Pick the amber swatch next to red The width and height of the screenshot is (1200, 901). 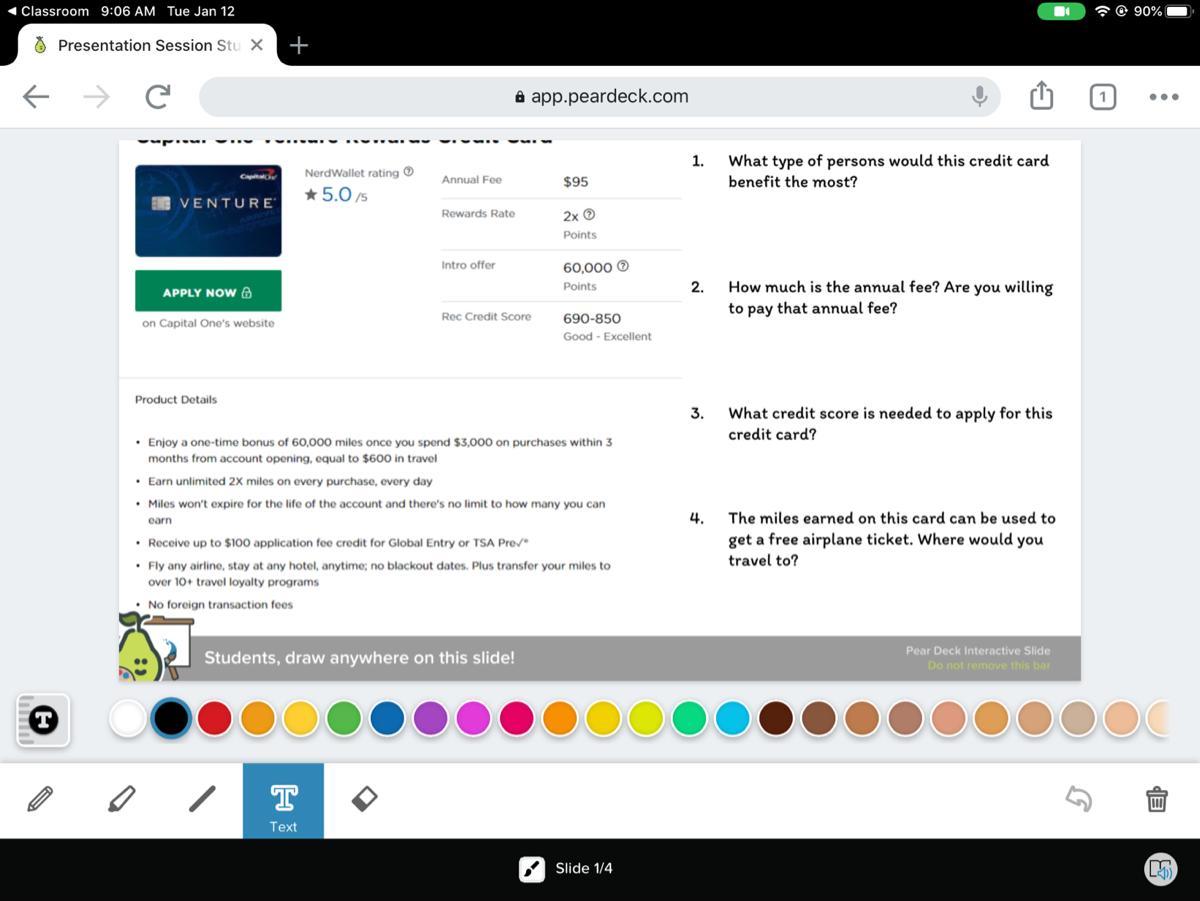[257, 719]
